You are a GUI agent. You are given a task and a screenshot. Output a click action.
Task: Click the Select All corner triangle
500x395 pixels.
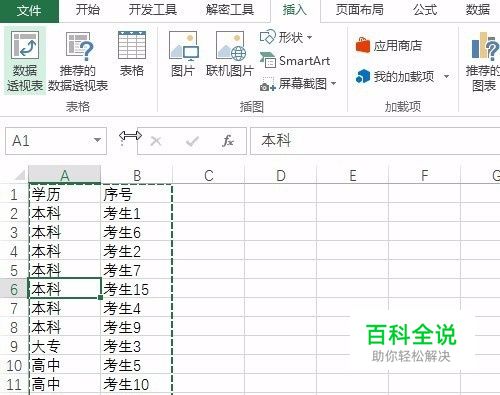click(19, 175)
